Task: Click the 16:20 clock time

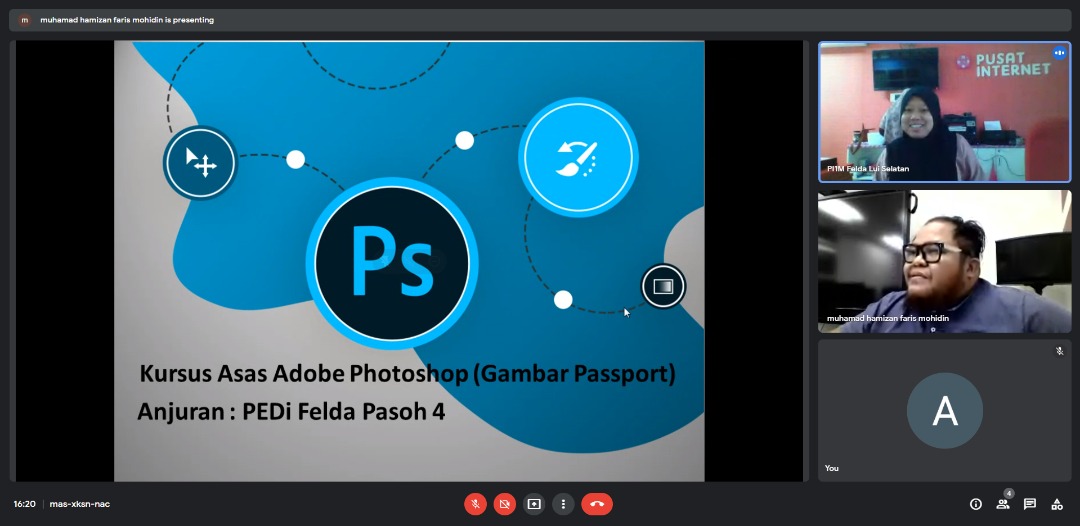Action: tap(24, 504)
